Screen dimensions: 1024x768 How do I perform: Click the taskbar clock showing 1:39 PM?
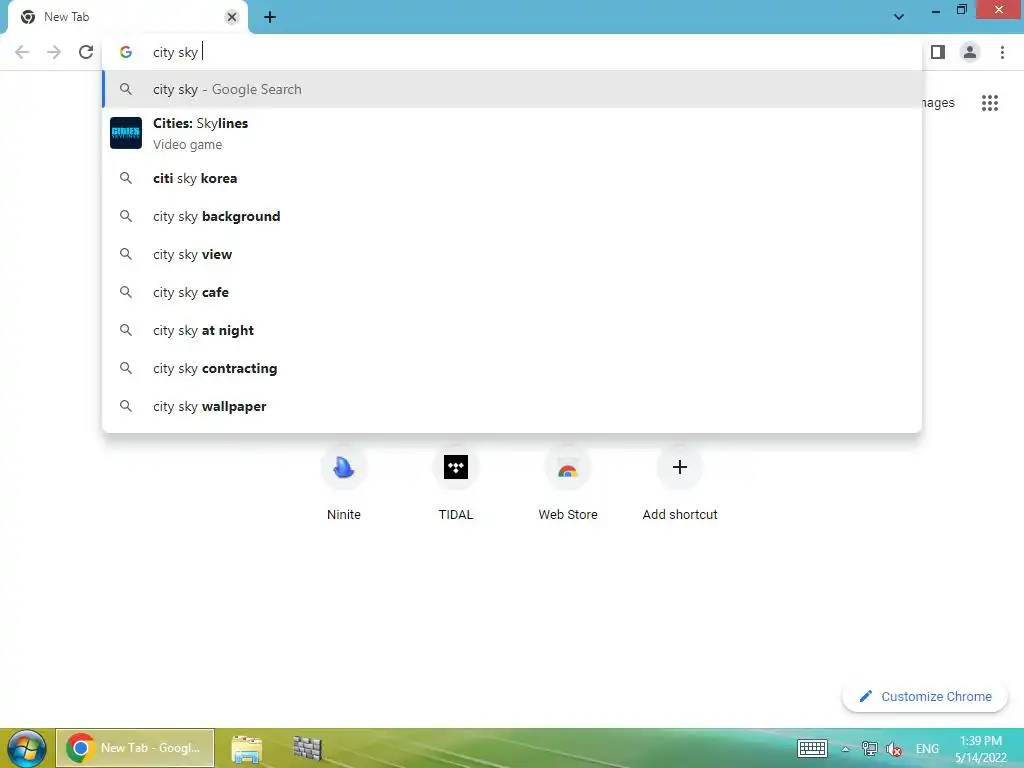click(x=981, y=748)
